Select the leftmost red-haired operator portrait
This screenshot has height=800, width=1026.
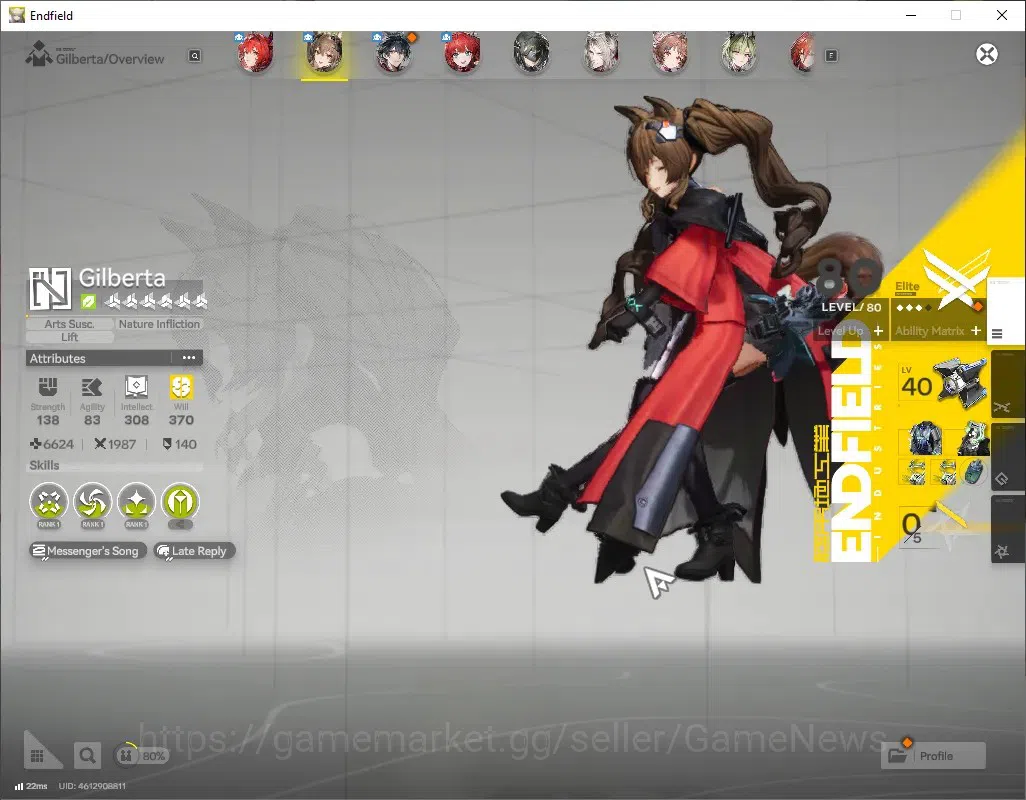pos(255,53)
